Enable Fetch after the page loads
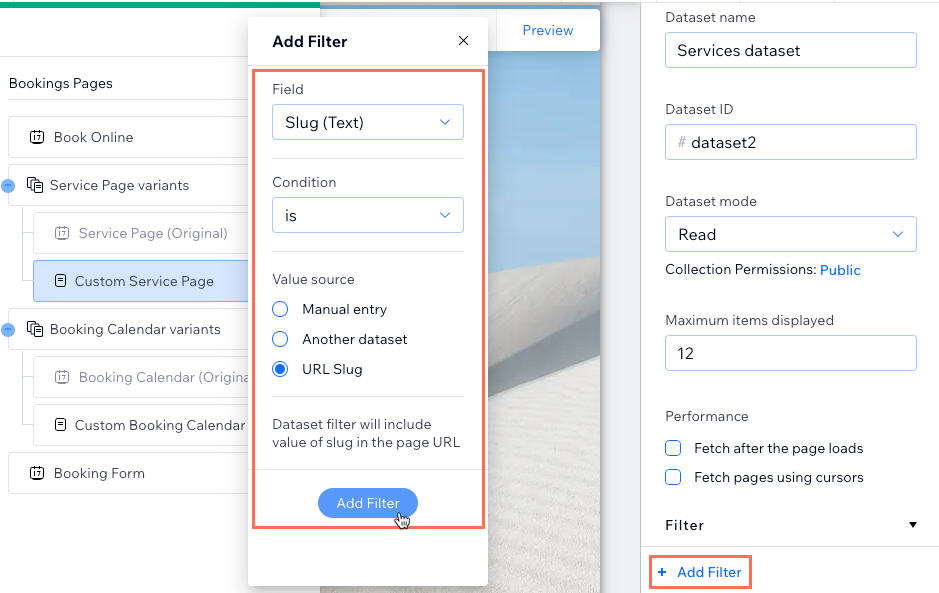Viewport: 939px width, 593px height. tap(673, 448)
